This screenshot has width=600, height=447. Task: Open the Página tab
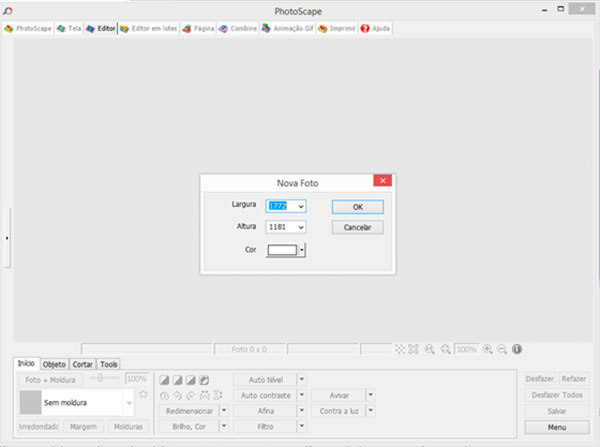(198, 28)
